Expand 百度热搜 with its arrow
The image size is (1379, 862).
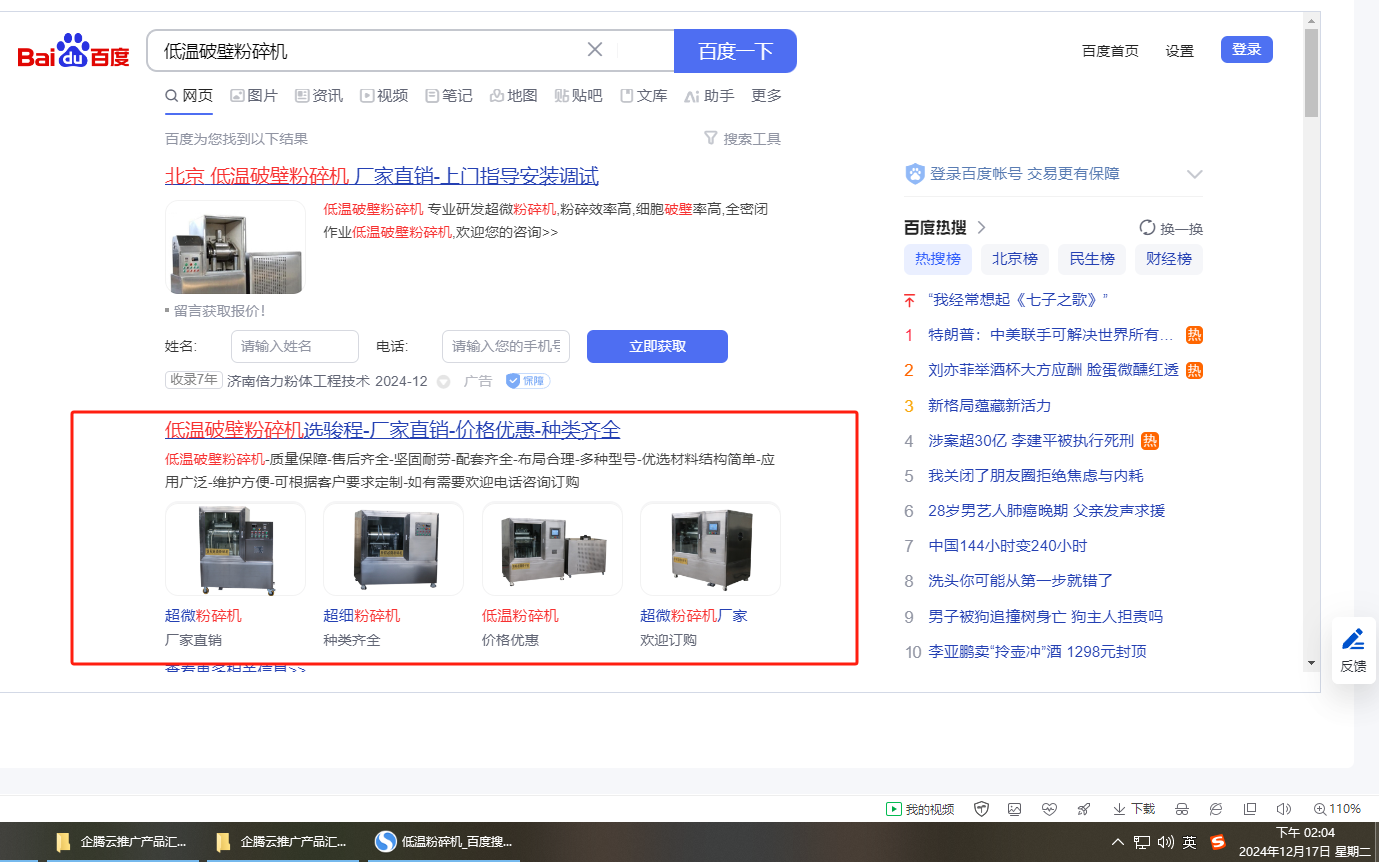pos(982,227)
